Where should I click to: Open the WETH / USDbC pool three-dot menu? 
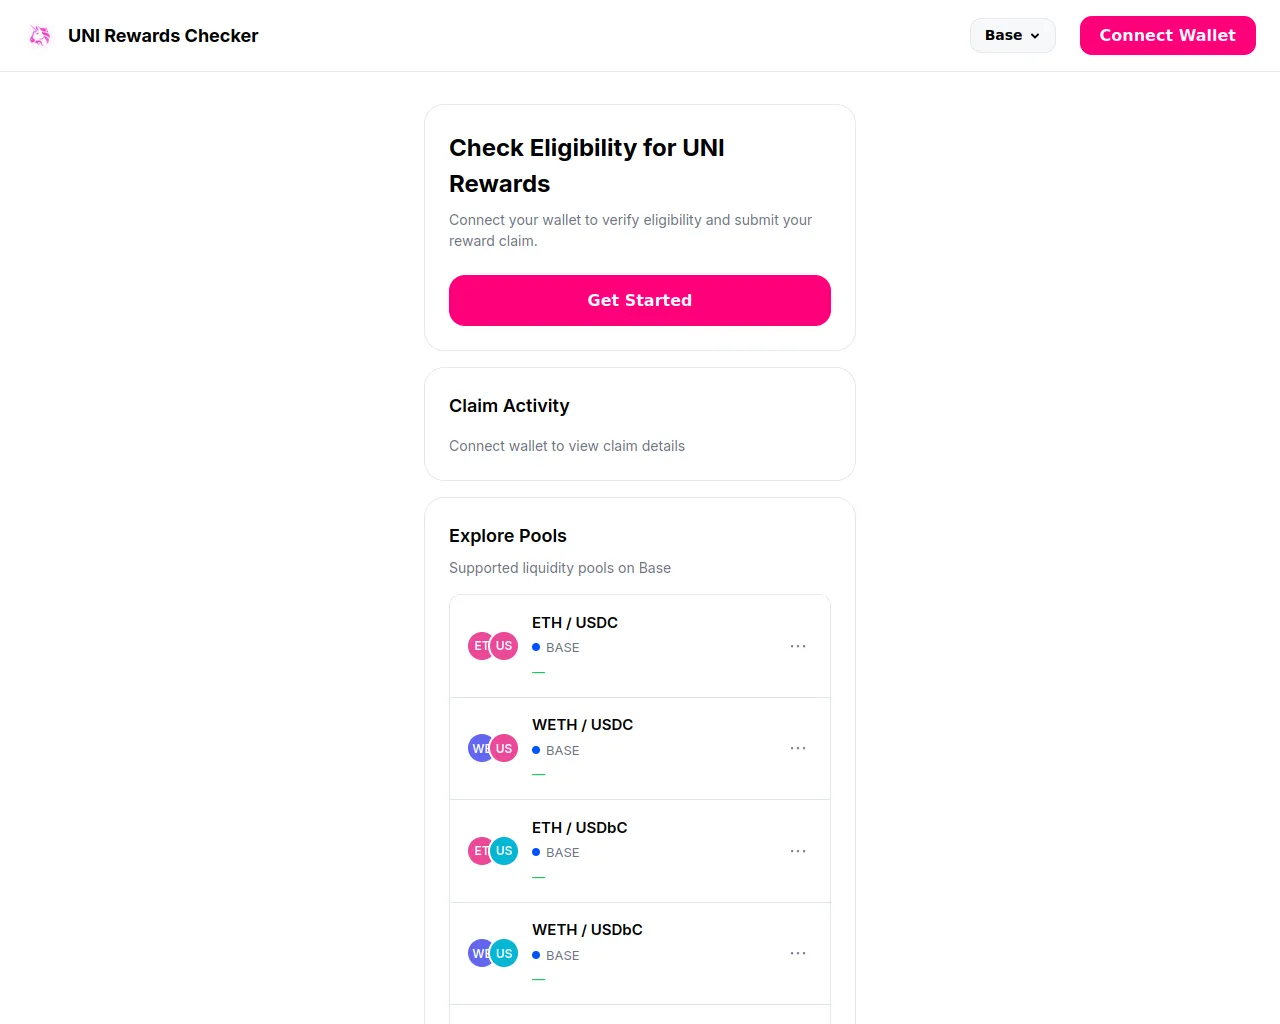(x=797, y=953)
